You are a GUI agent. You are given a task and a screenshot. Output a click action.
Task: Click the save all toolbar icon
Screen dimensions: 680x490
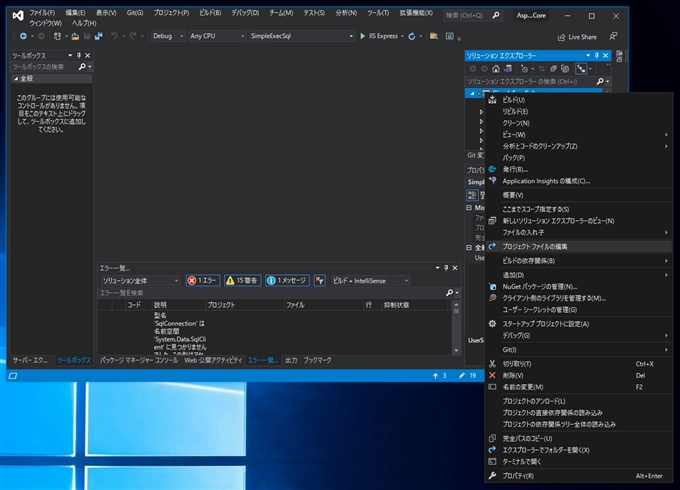(x=98, y=36)
